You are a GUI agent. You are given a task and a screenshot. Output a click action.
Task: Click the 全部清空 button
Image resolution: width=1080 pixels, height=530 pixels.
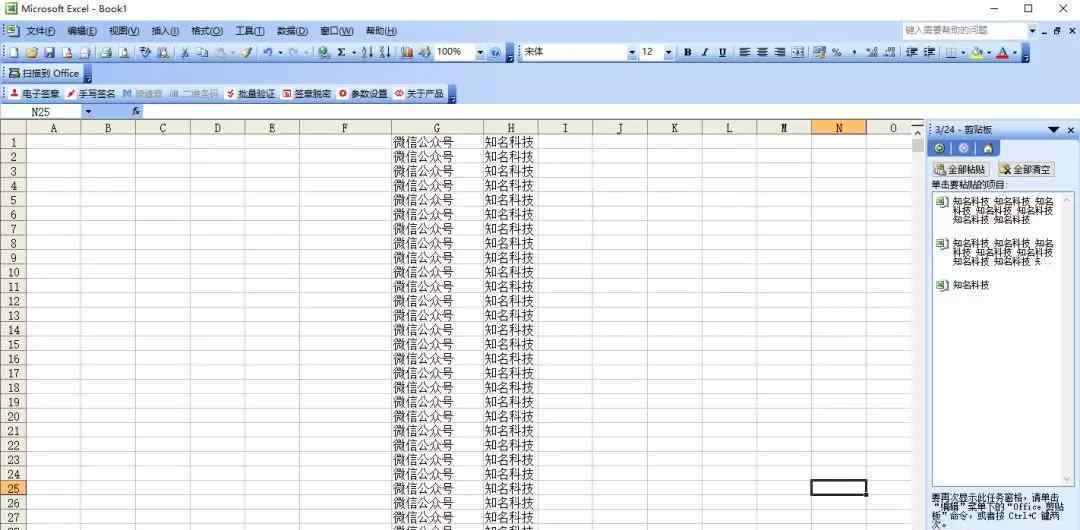1026,170
